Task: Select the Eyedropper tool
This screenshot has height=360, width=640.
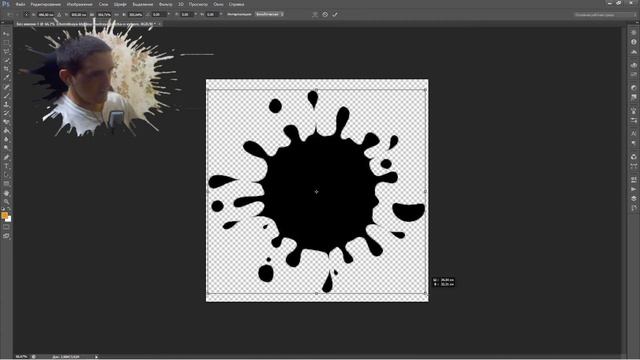Action: (x=6, y=78)
